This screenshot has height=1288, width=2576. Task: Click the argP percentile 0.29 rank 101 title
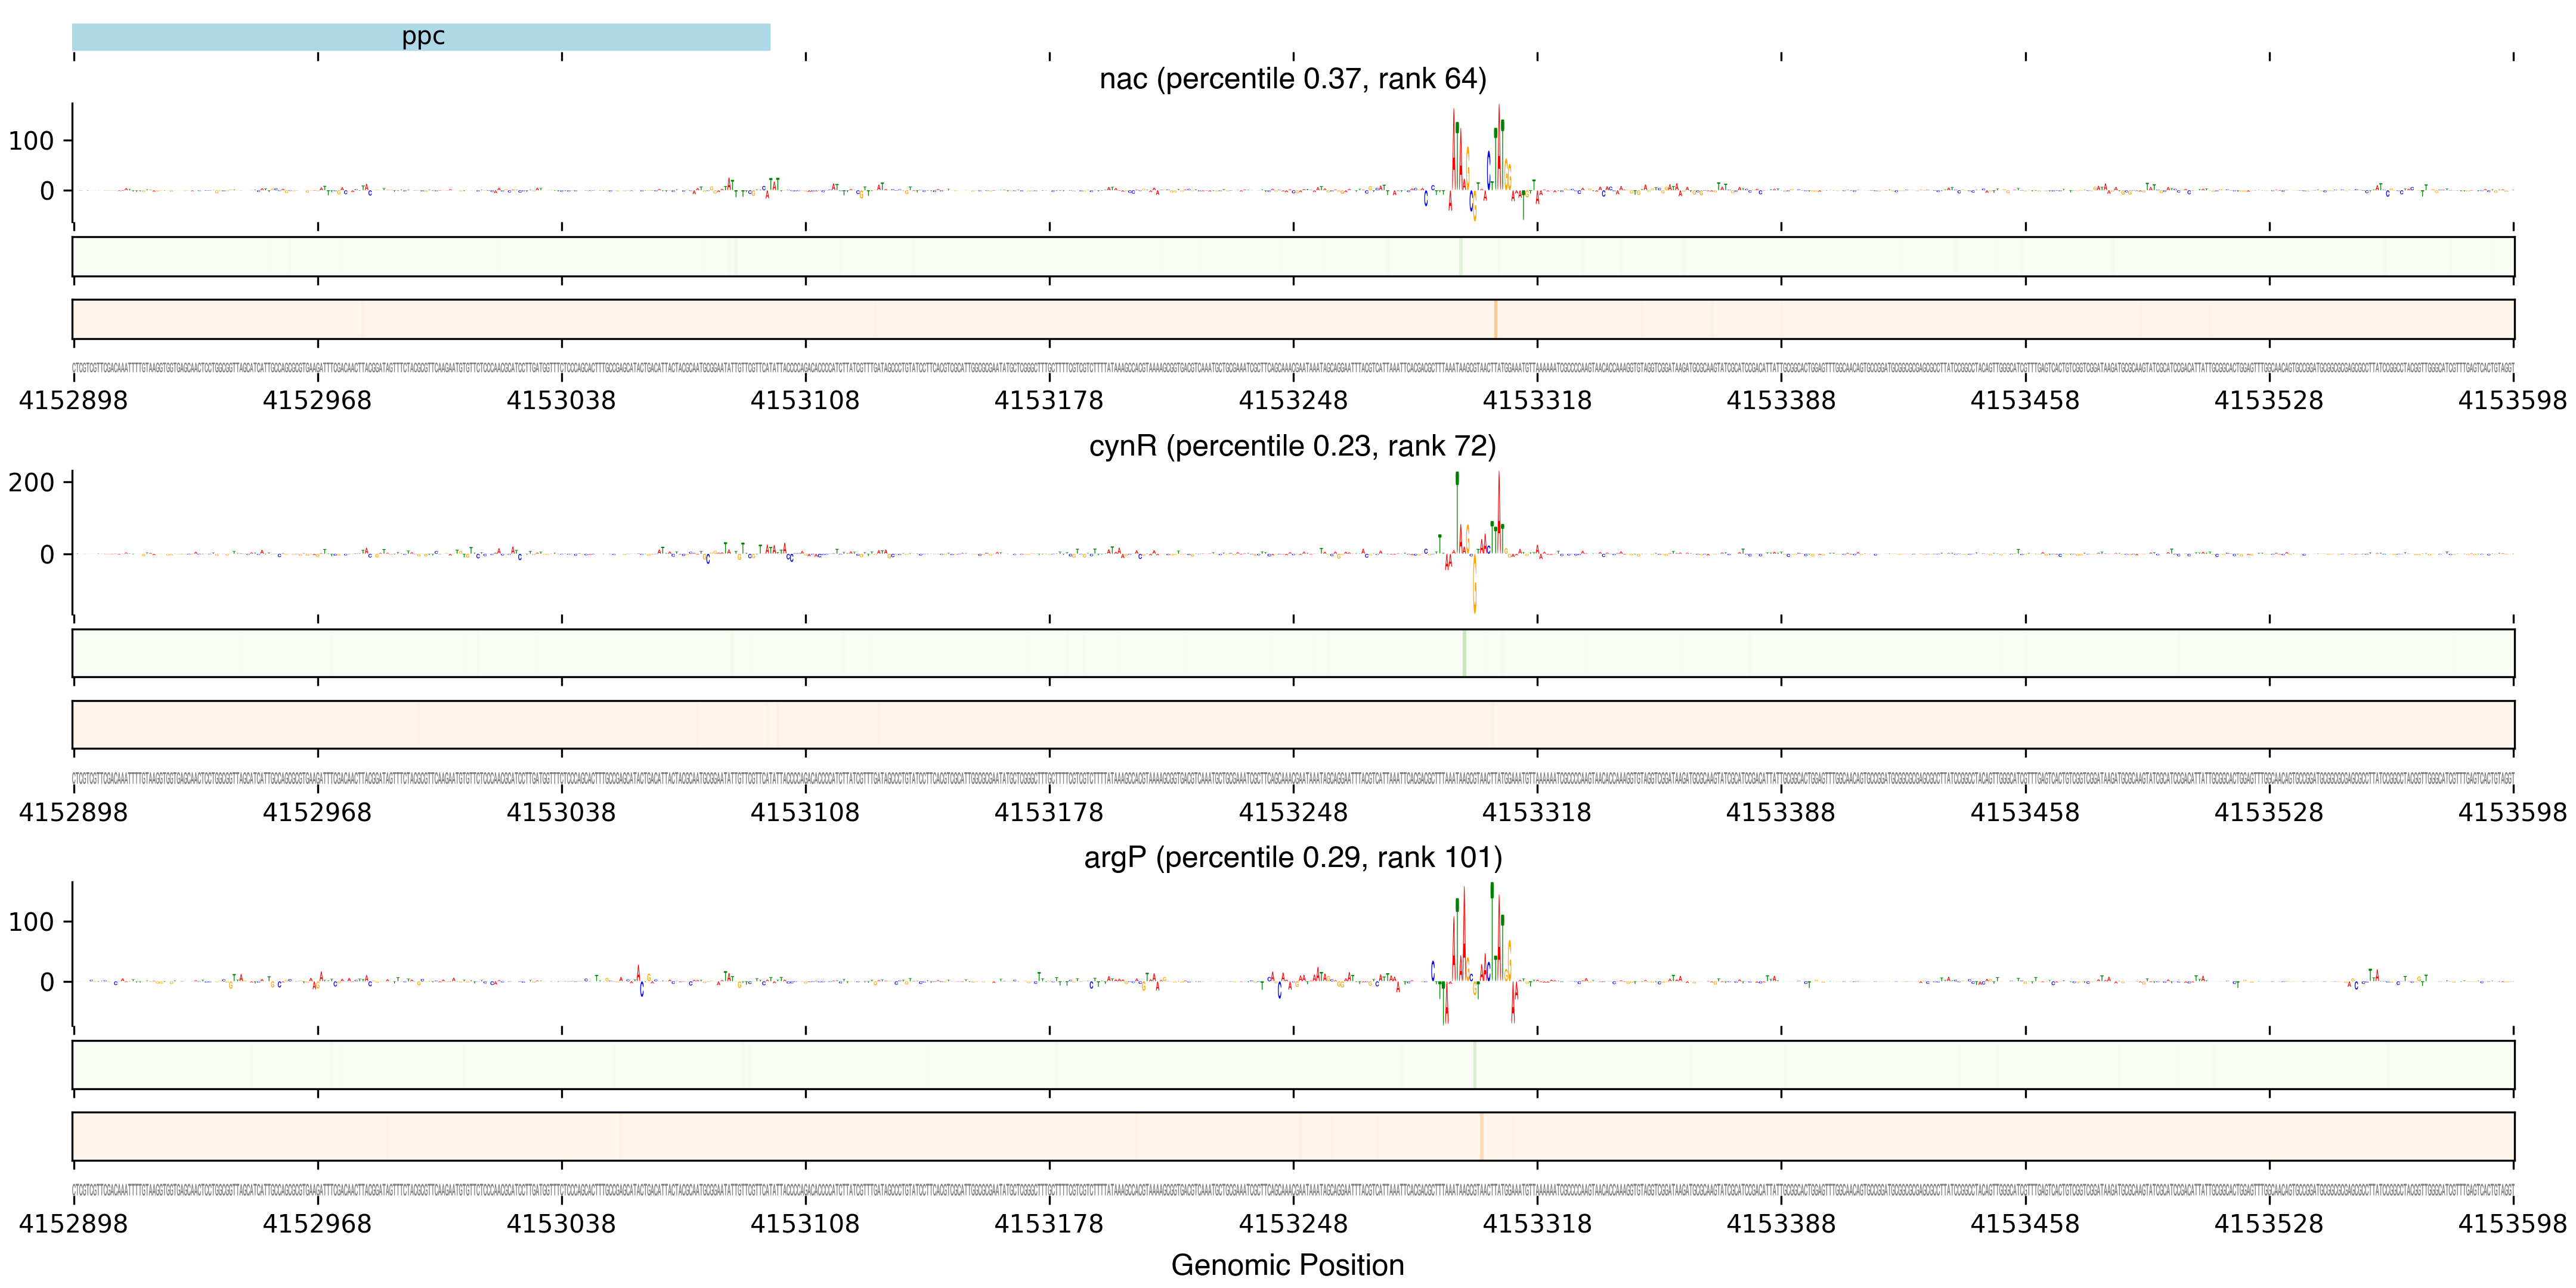(1292, 857)
